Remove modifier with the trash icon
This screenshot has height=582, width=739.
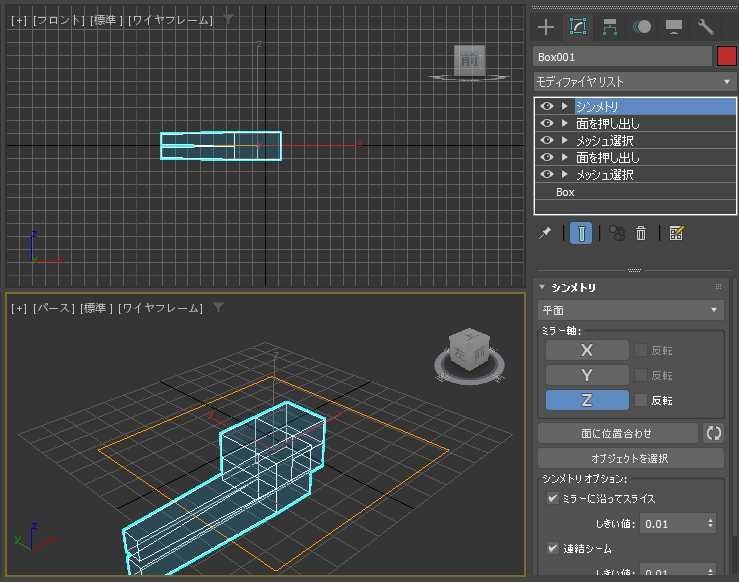coord(641,233)
